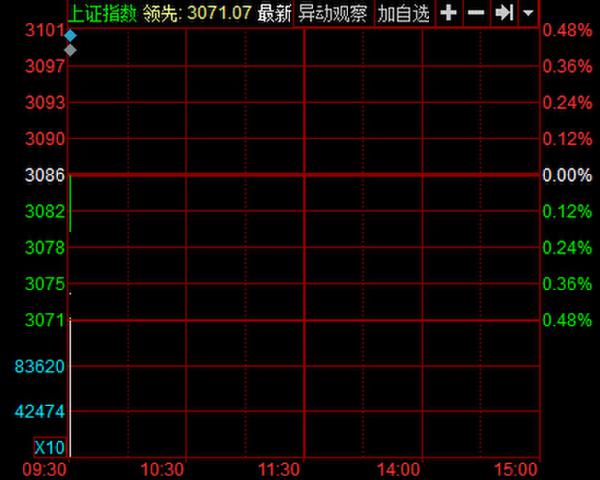Viewport: 600px width, 480px height.
Task: Click the green price line segment
Action: point(70,205)
